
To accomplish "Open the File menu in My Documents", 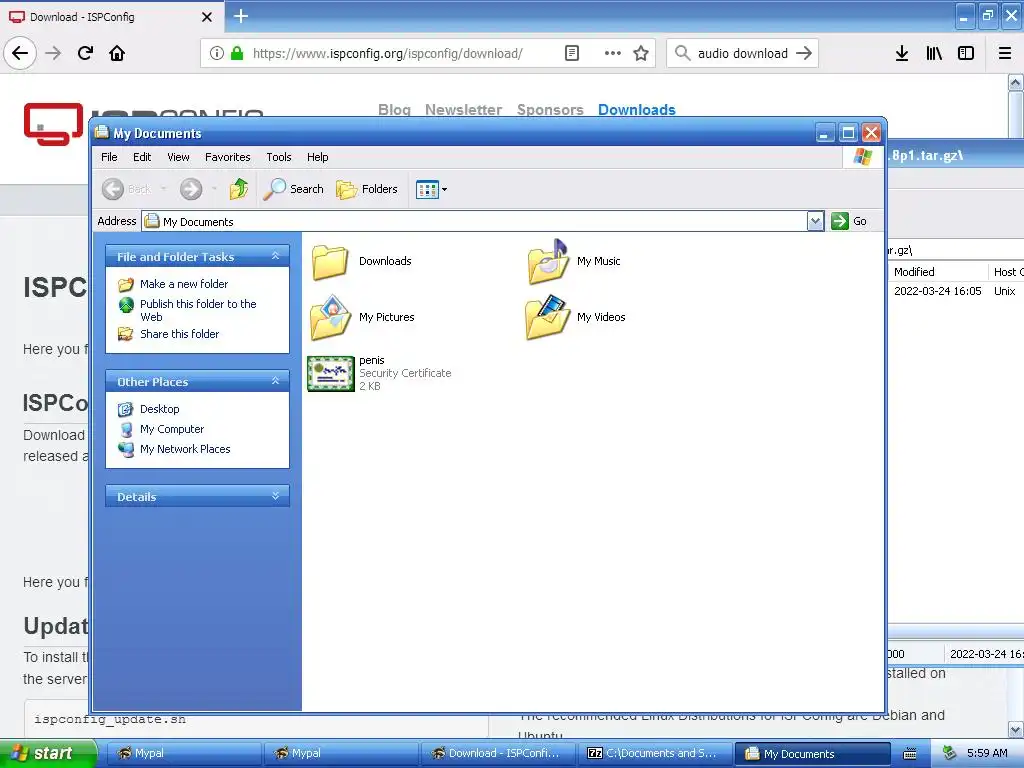I will (109, 157).
